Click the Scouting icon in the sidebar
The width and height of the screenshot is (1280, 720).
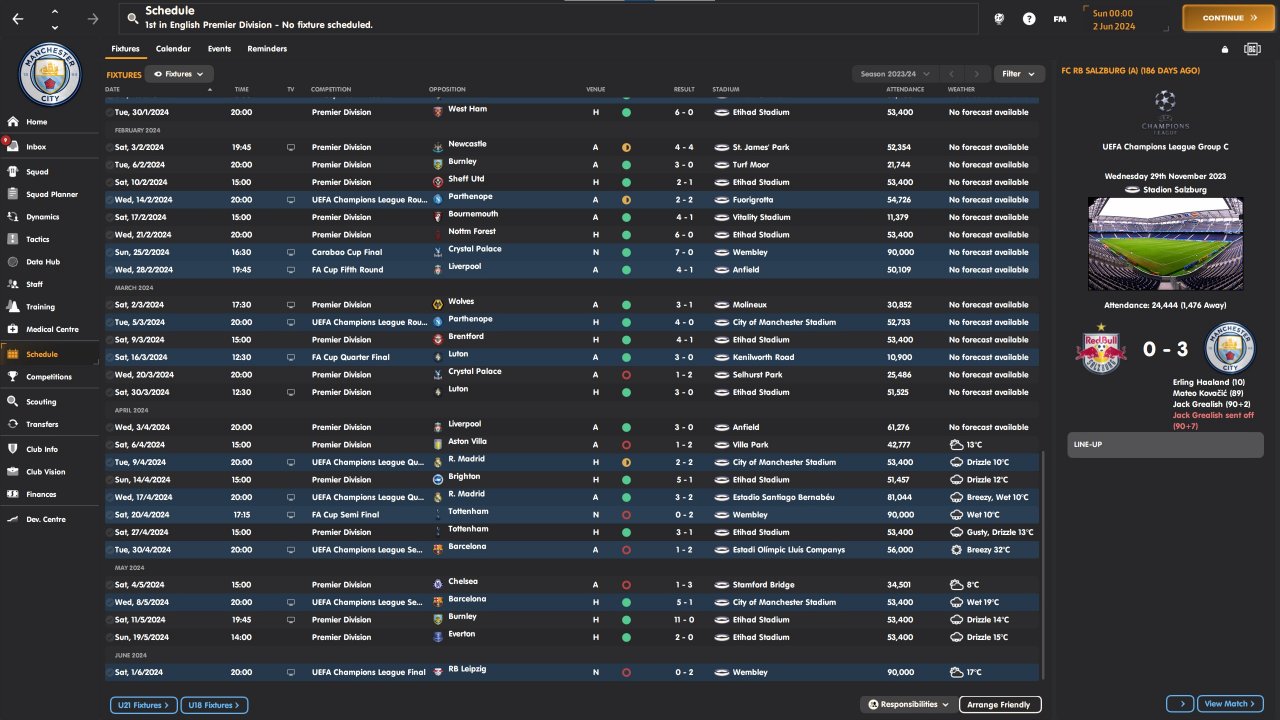[x=13, y=402]
